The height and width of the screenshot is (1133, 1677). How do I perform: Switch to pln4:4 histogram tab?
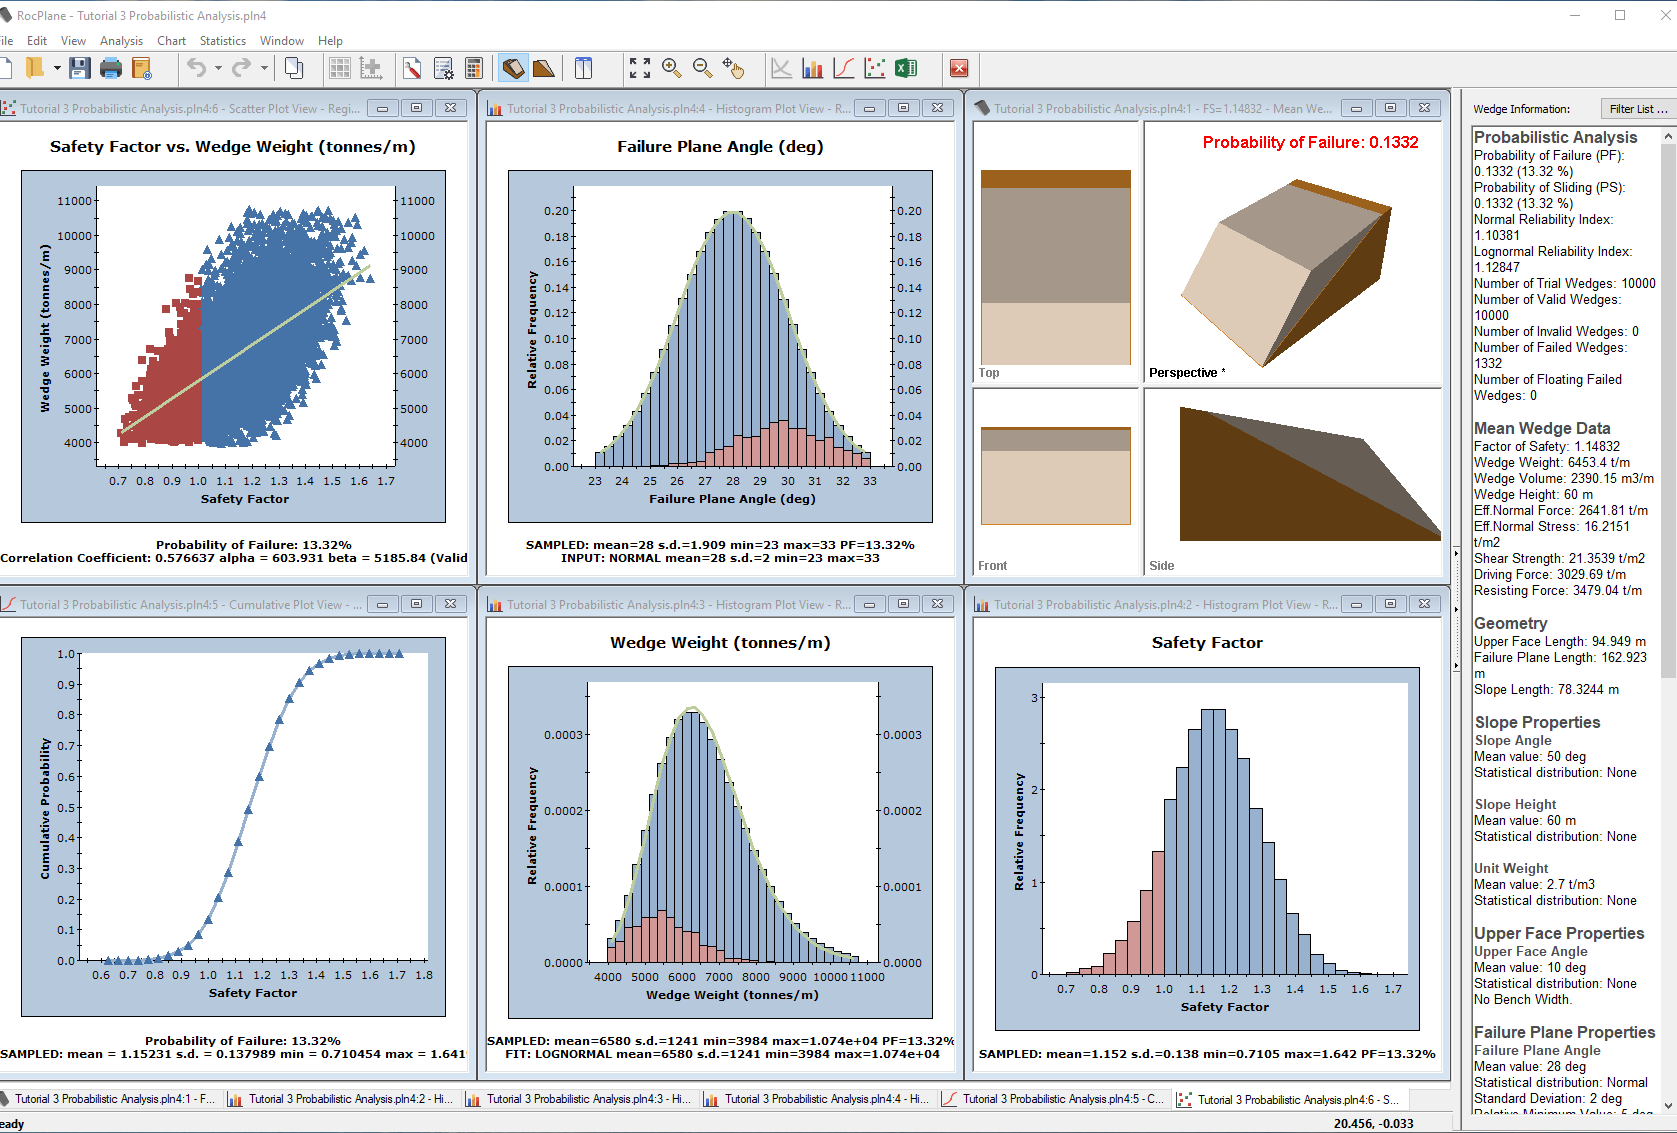click(818, 1099)
